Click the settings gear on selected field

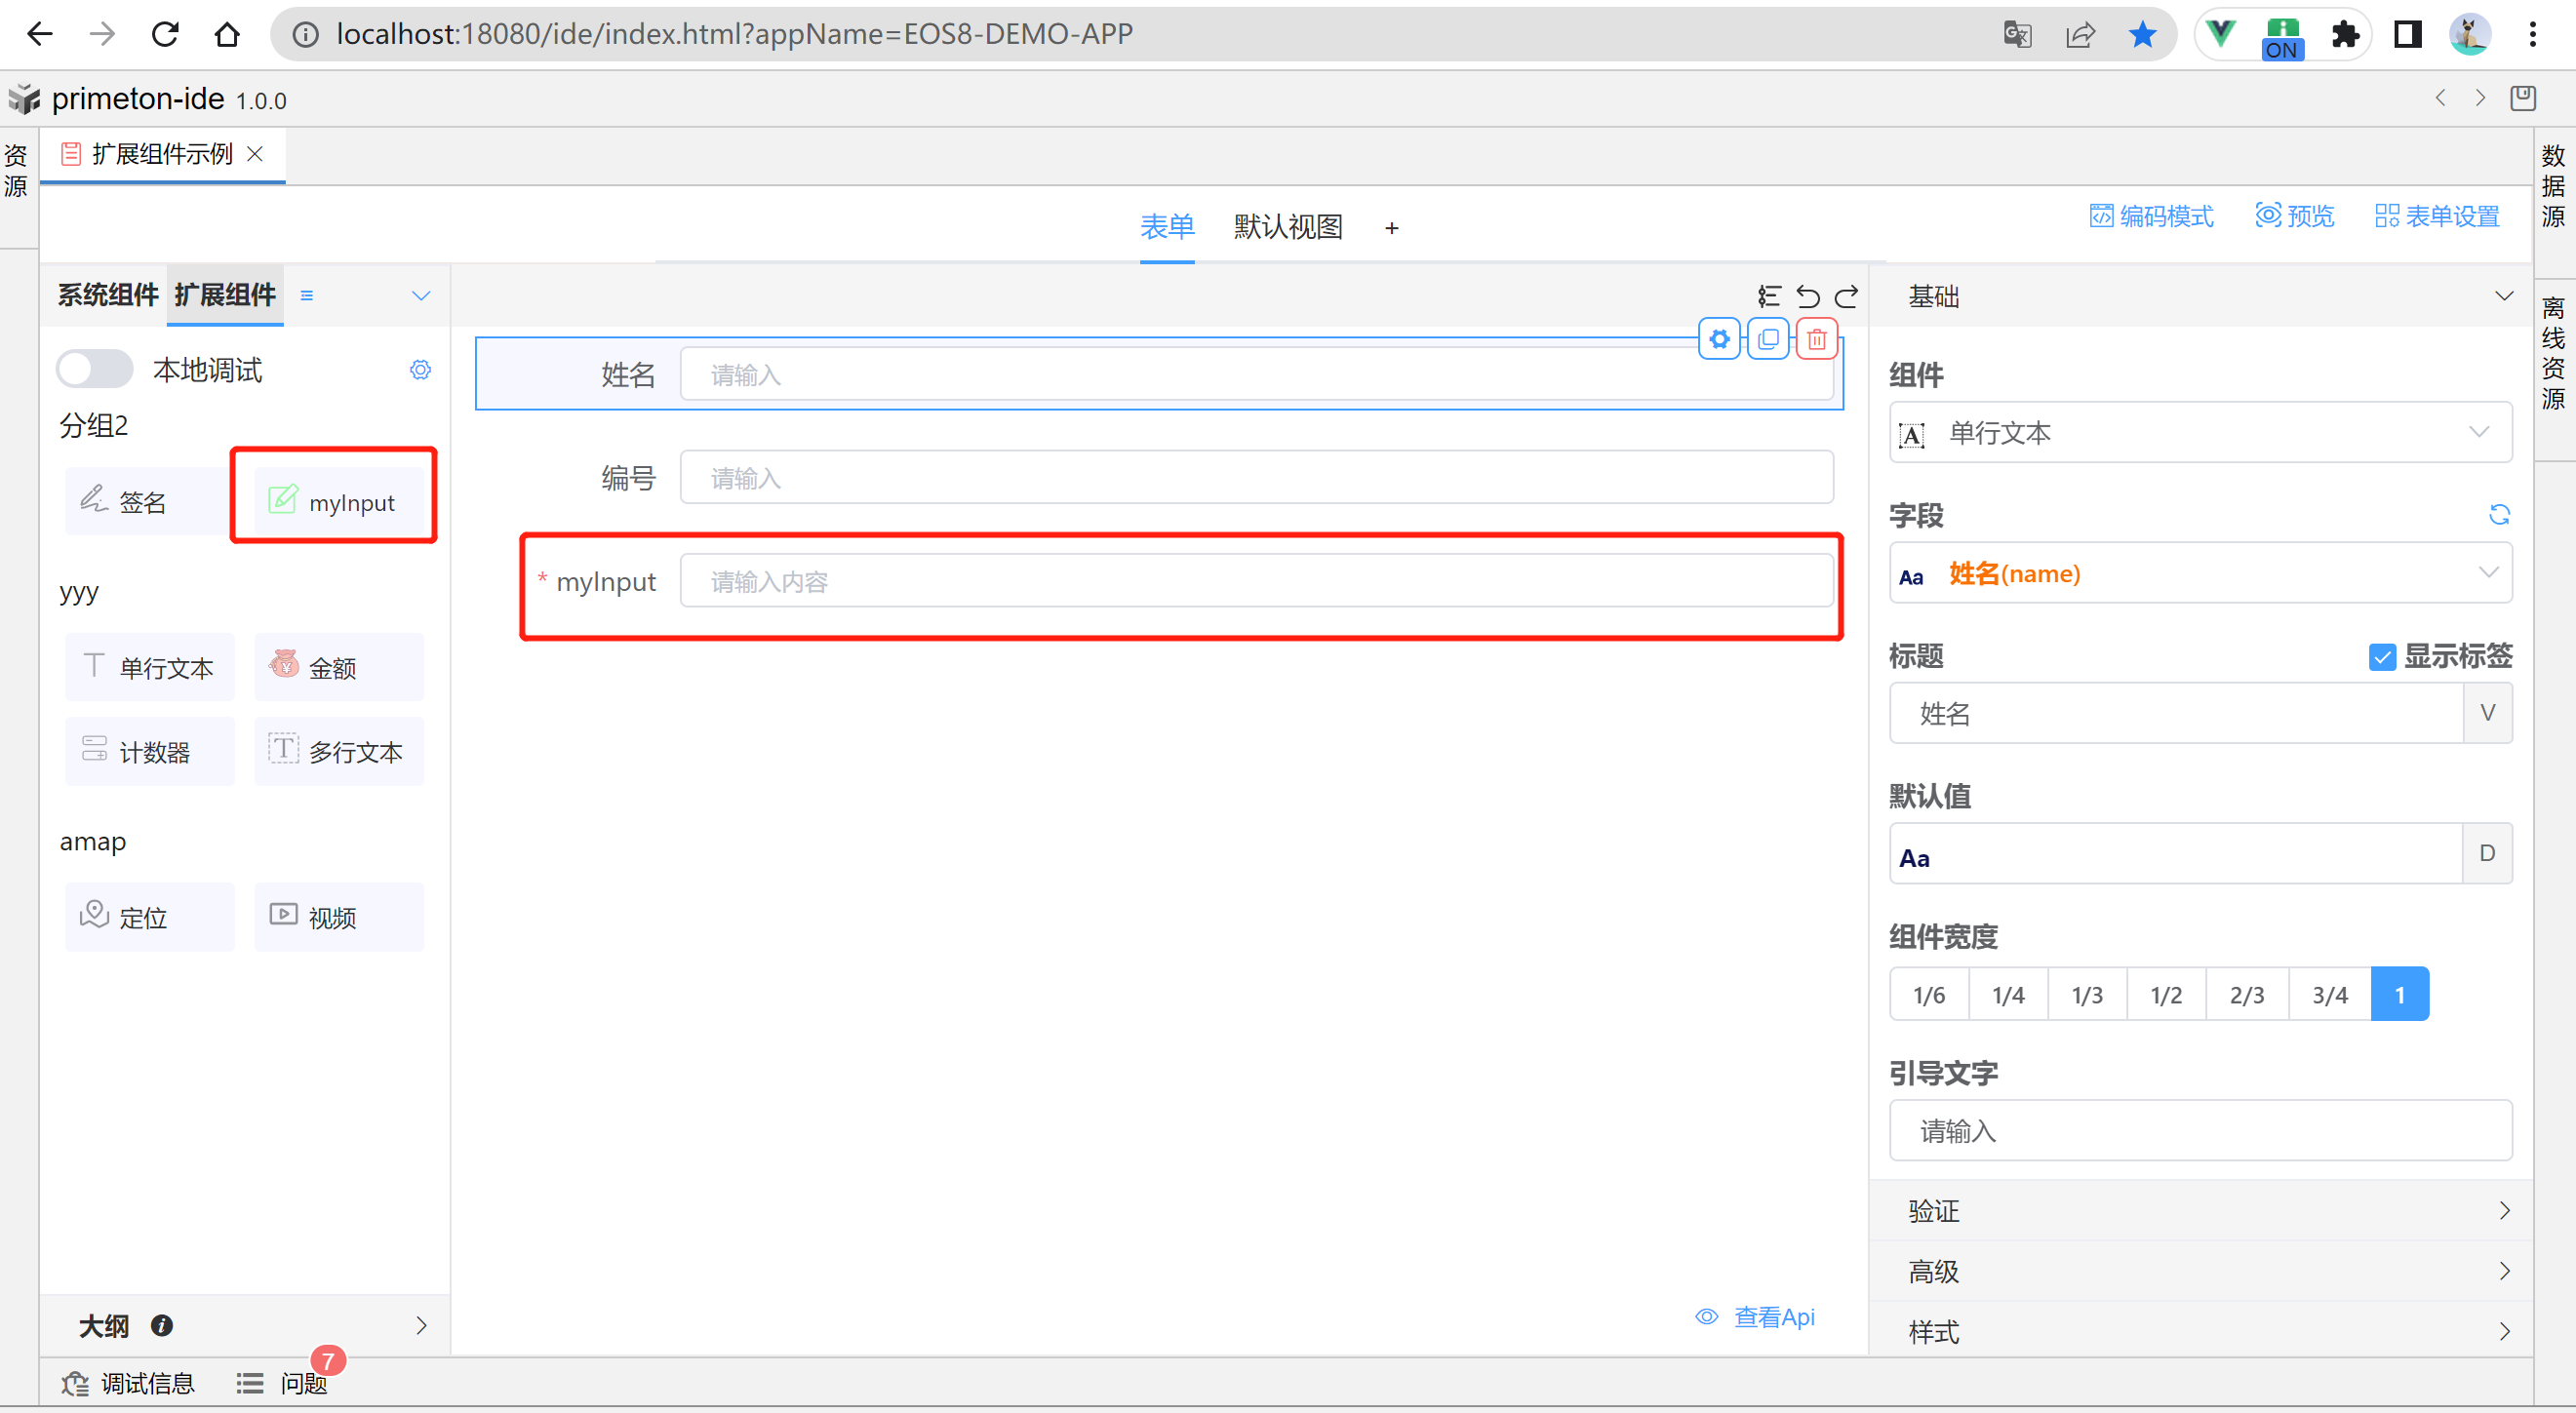coord(1719,340)
